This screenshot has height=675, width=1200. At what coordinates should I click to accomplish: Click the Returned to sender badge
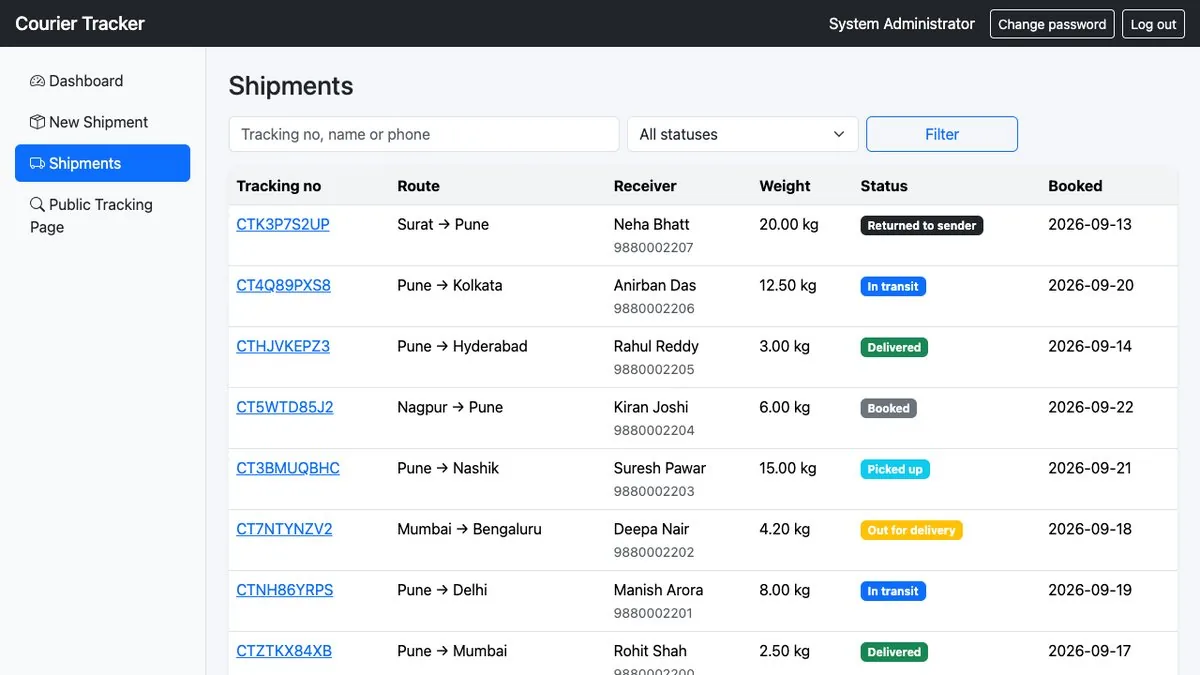(922, 226)
